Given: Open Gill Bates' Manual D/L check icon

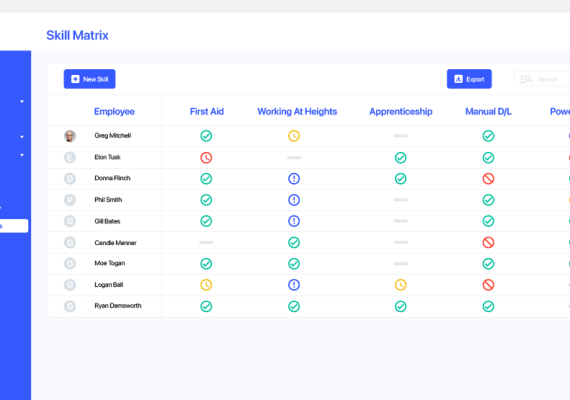Looking at the screenshot, I should (x=488, y=221).
